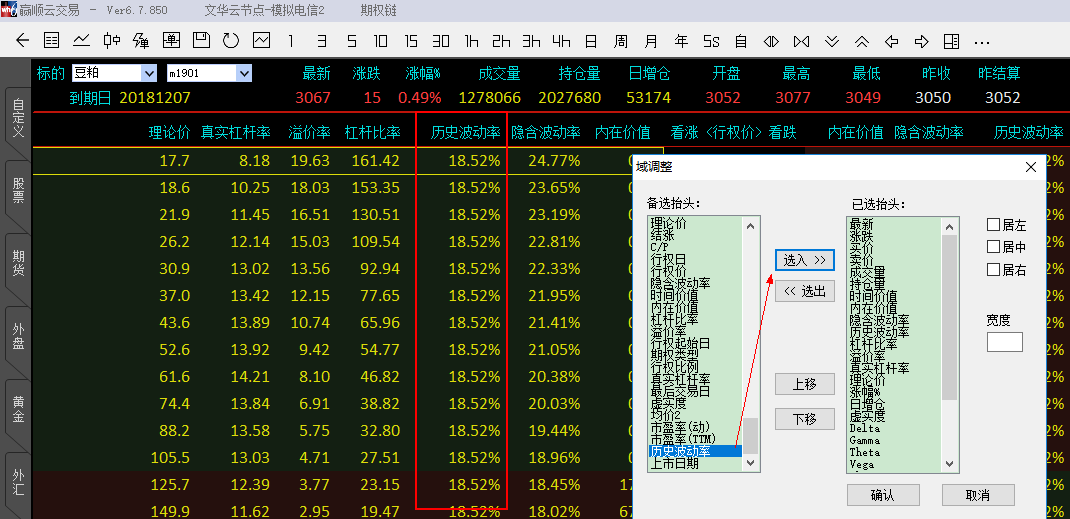Image resolution: width=1070 pixels, height=519 pixels.
Task: Click the 选入 >> button
Action: pos(805,259)
